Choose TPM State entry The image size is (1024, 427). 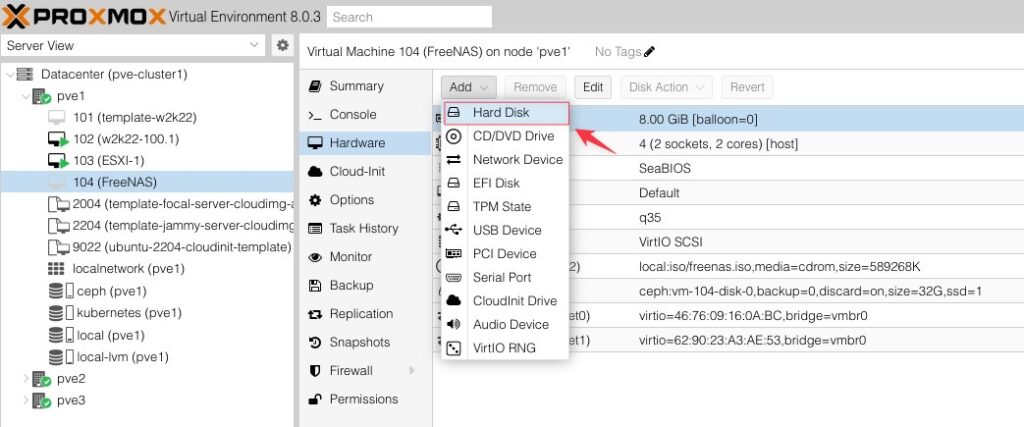tap(505, 206)
